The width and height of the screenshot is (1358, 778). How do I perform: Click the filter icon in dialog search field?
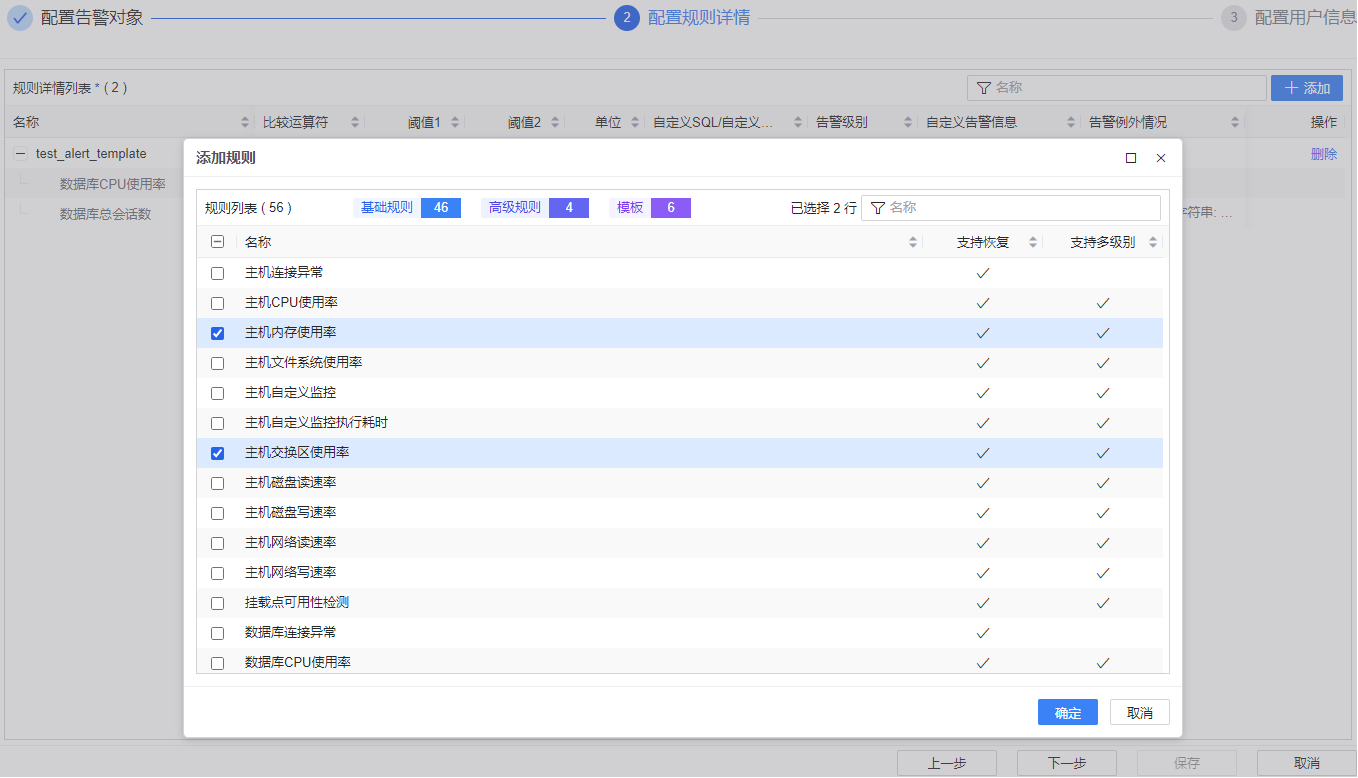[x=877, y=208]
